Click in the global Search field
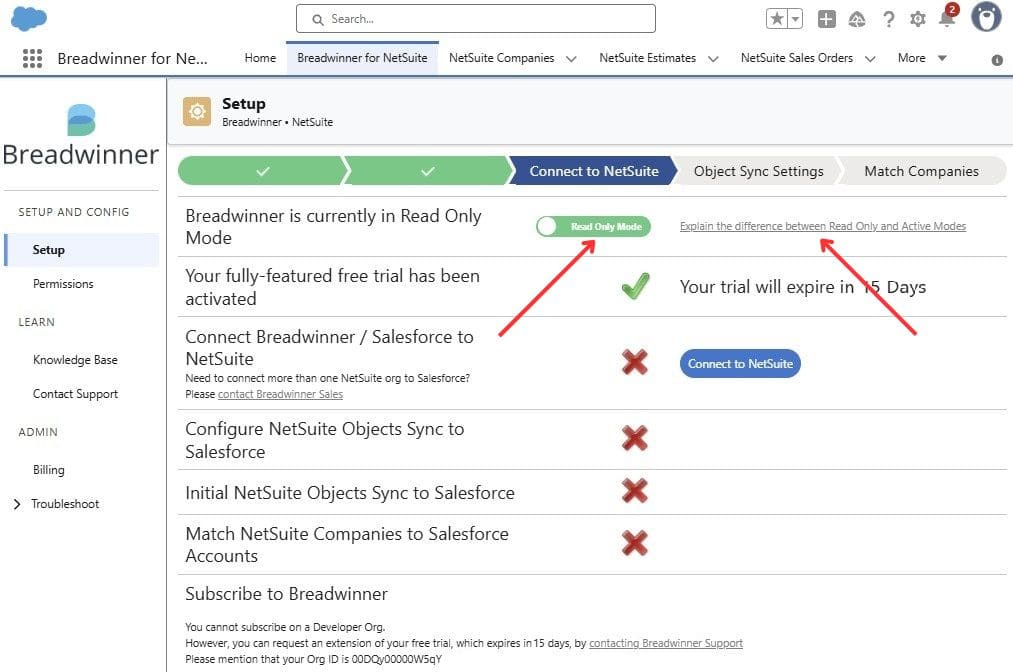The height and width of the screenshot is (672, 1013). tap(475, 19)
